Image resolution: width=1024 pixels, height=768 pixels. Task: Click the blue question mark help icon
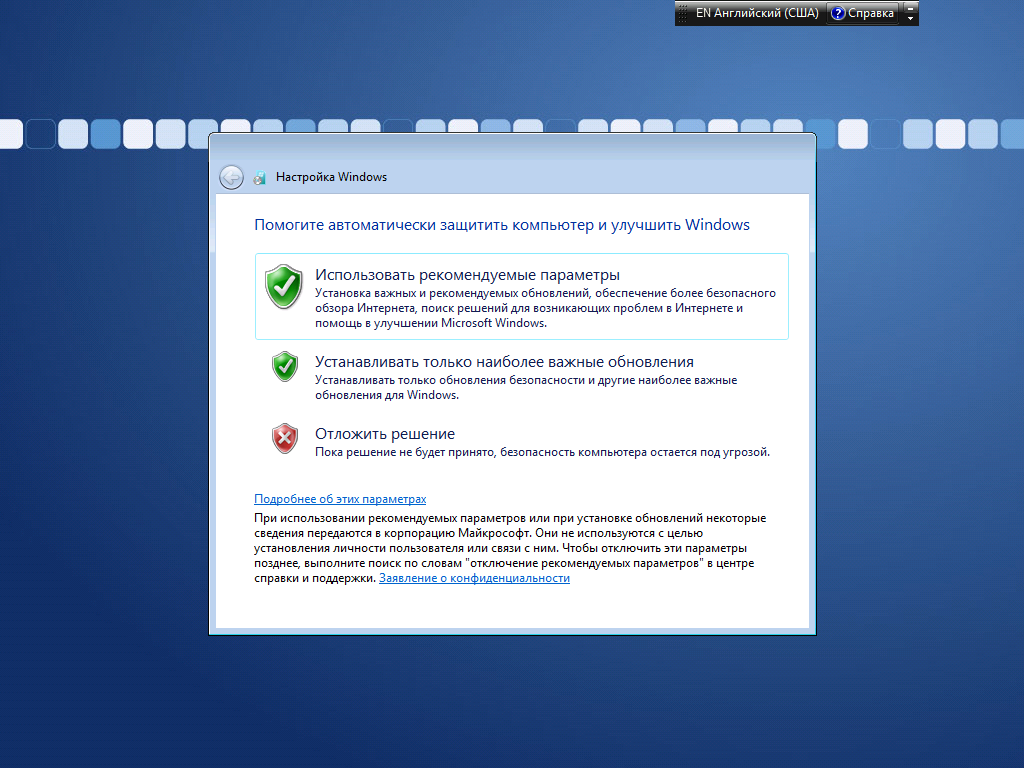click(x=838, y=13)
